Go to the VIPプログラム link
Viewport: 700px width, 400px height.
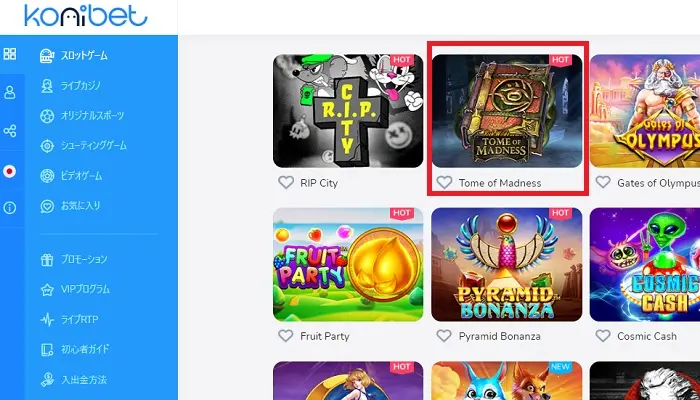85,289
